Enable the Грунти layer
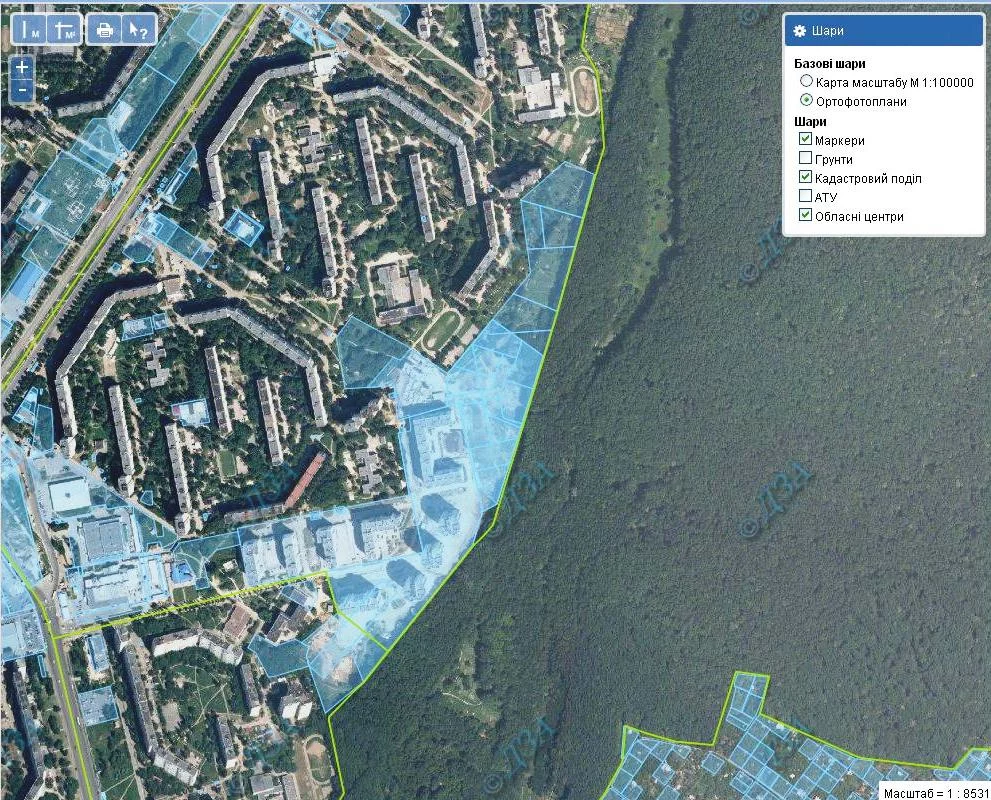Screen dimensions: 991x800 (x=805, y=158)
